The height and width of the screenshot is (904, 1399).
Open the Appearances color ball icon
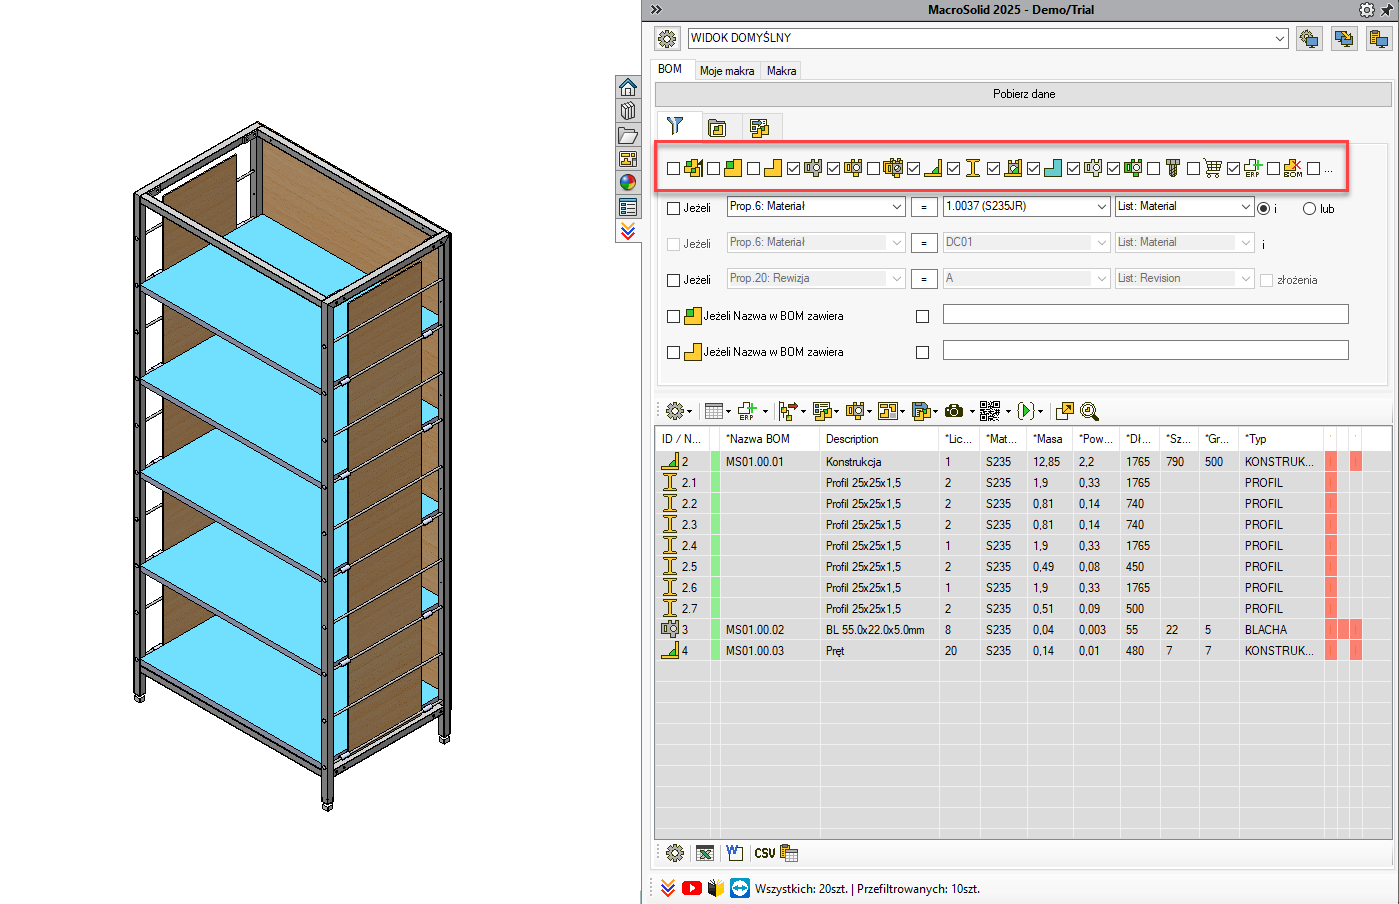tap(628, 183)
